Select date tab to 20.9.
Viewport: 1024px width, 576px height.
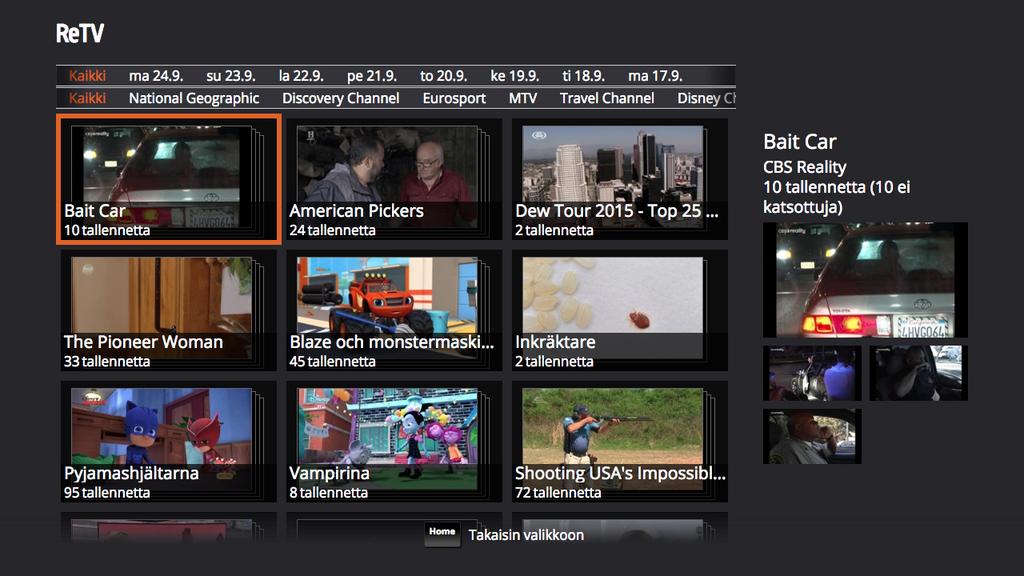tap(443, 76)
